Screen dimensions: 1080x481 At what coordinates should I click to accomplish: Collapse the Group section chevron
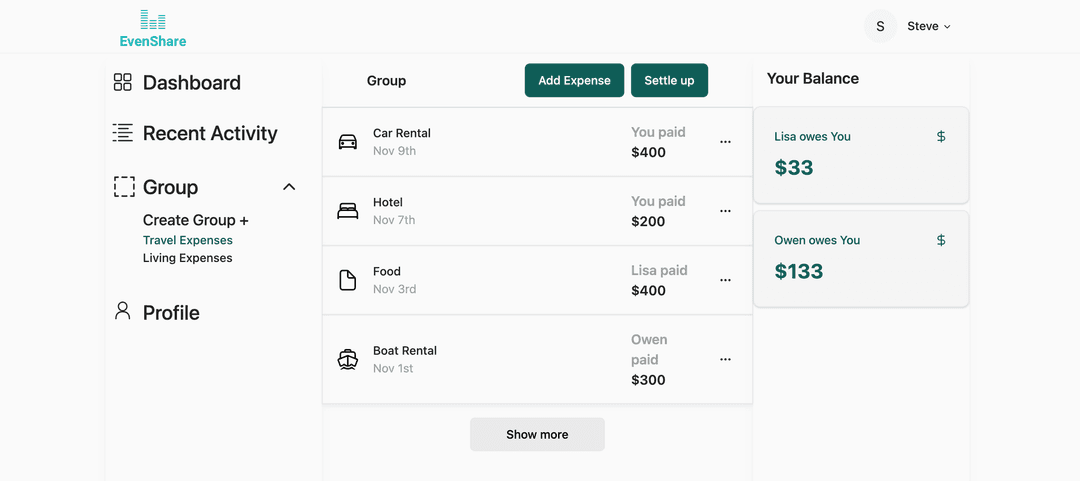click(x=289, y=187)
